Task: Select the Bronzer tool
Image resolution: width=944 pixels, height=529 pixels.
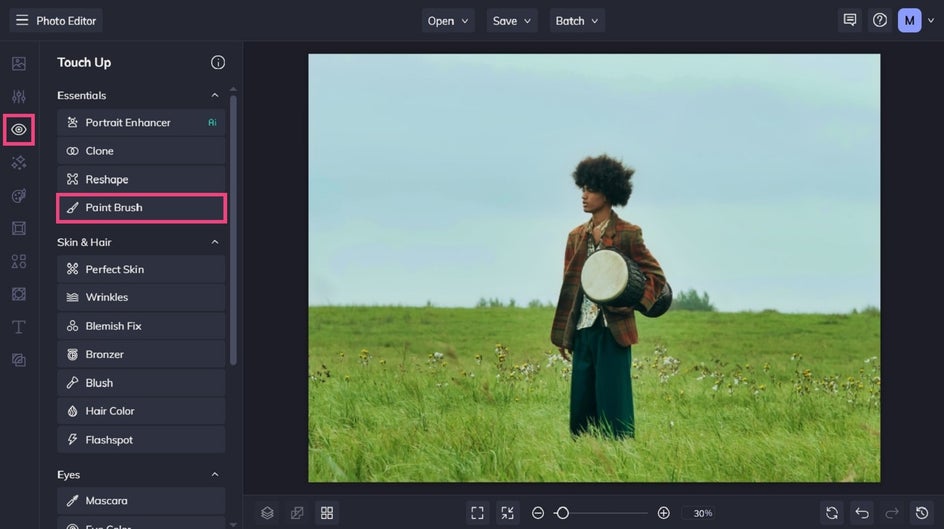Action: coord(141,354)
